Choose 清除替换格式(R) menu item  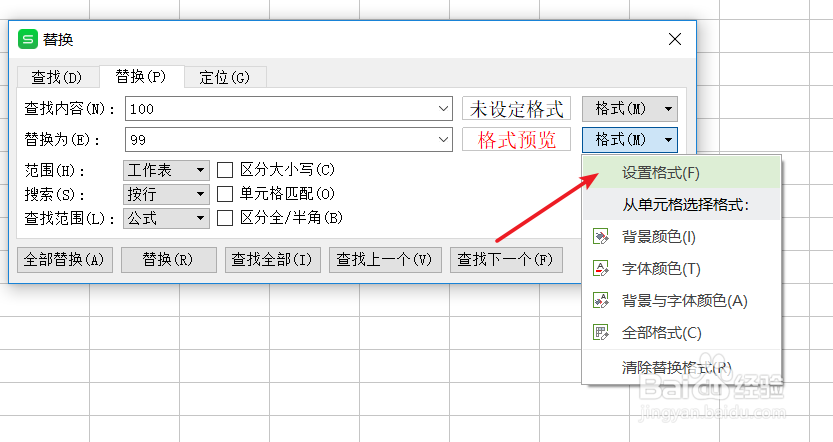[682, 367]
